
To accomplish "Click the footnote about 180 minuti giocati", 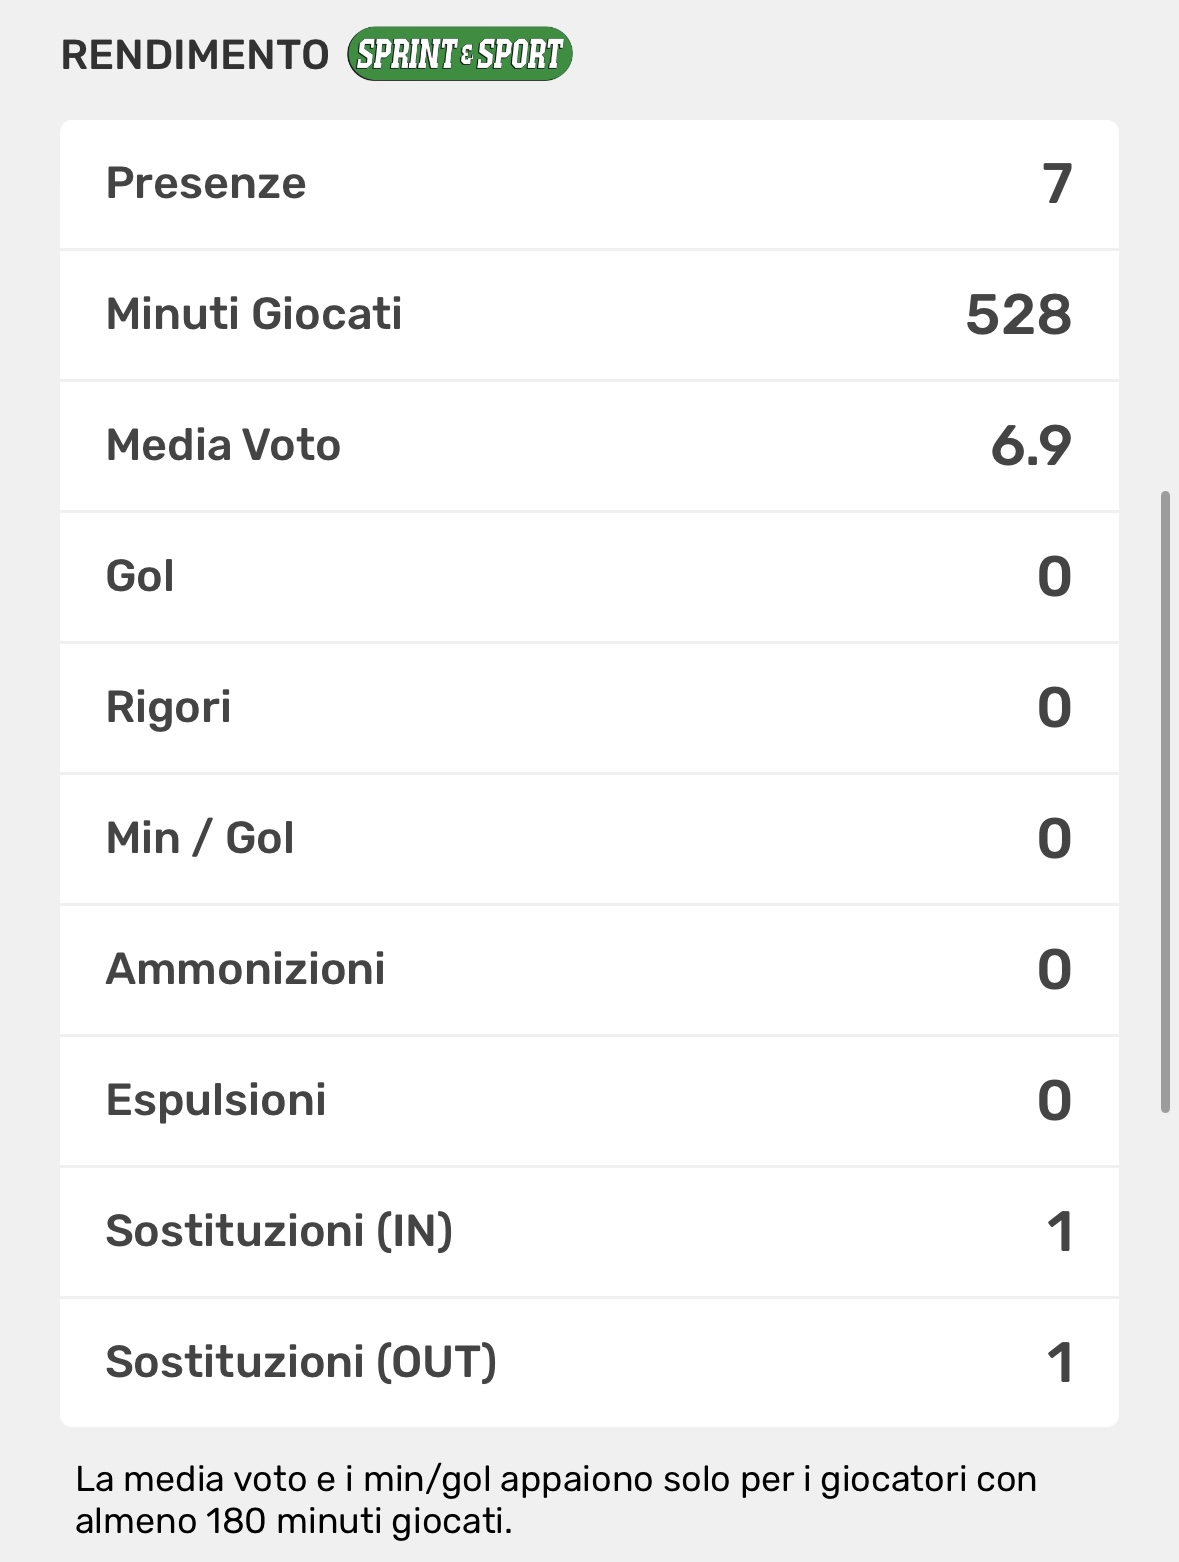I will click(555, 1500).
